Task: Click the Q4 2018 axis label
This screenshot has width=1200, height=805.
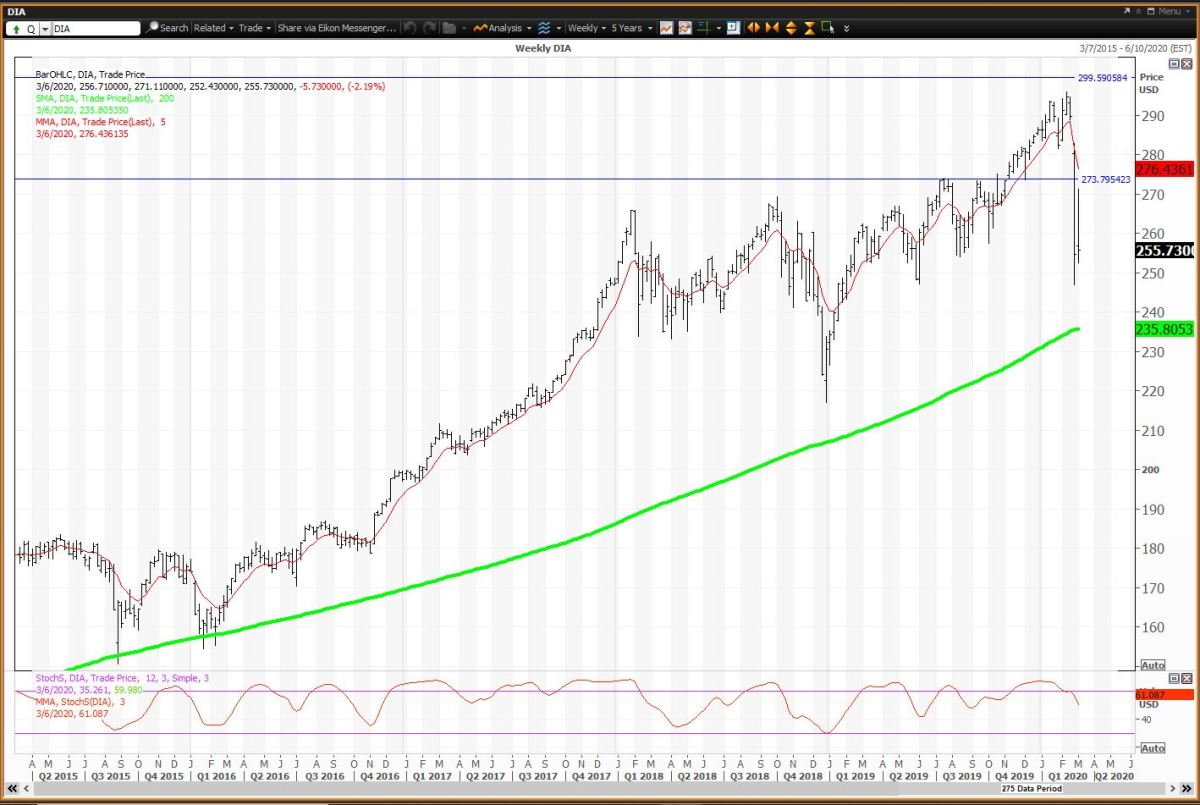Action: coord(804,774)
